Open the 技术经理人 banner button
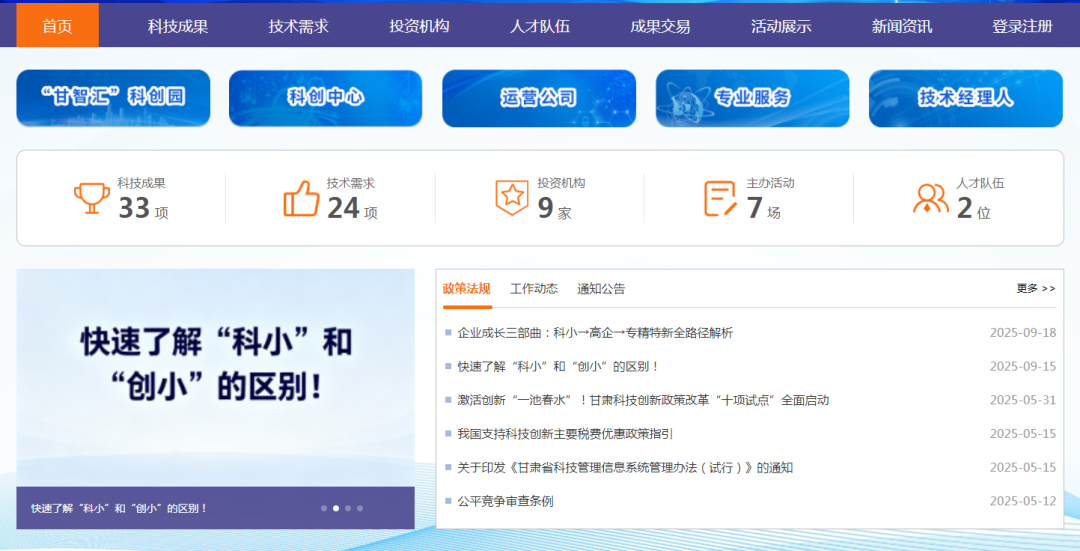The width and height of the screenshot is (1080, 551). pos(965,98)
